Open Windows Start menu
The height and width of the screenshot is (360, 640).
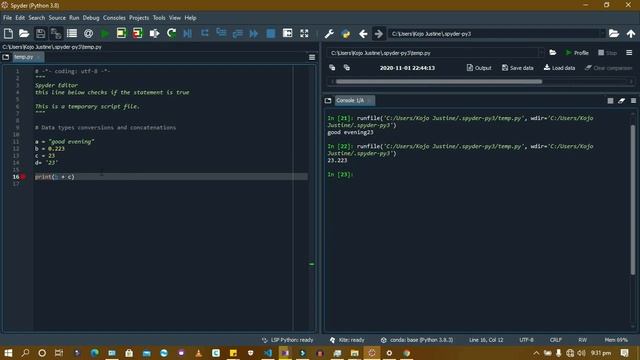pyautogui.click(x=8, y=353)
